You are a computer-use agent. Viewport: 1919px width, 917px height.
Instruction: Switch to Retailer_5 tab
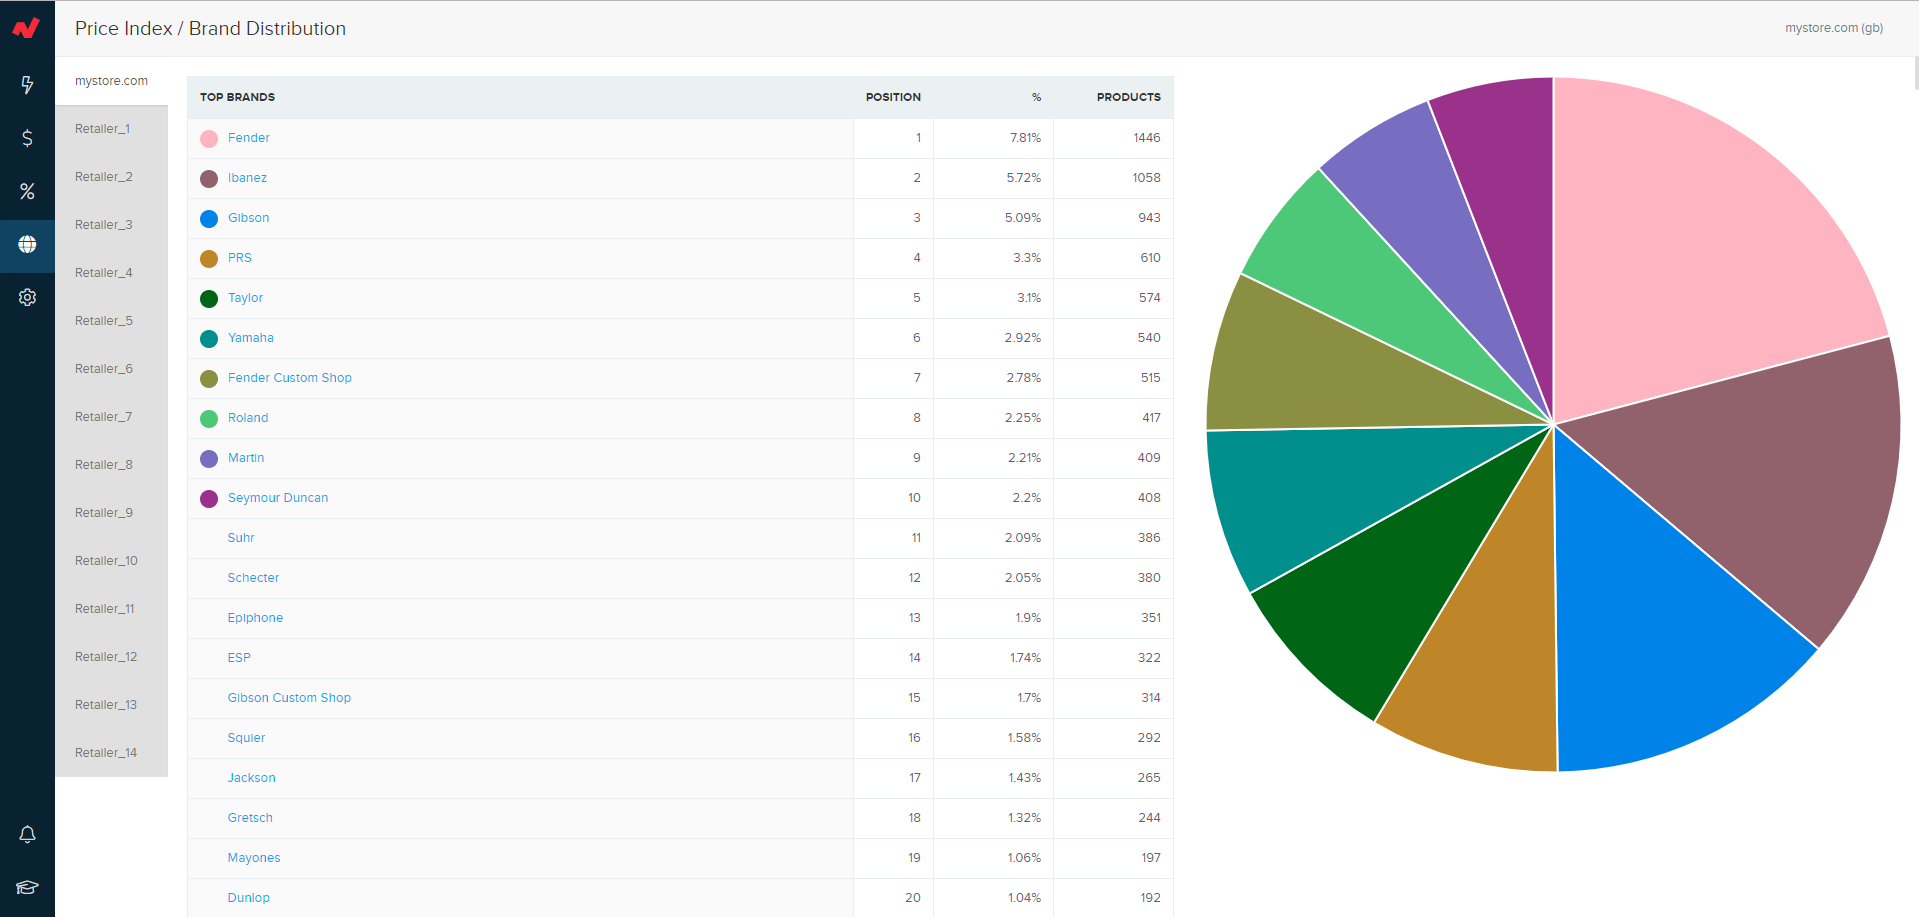point(111,321)
